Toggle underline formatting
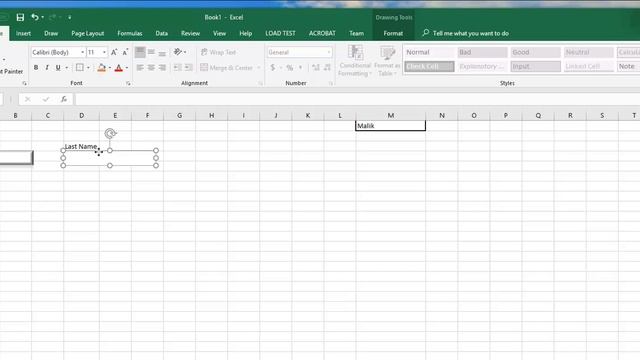Image resolution: width=640 pixels, height=360 pixels. click(58, 67)
